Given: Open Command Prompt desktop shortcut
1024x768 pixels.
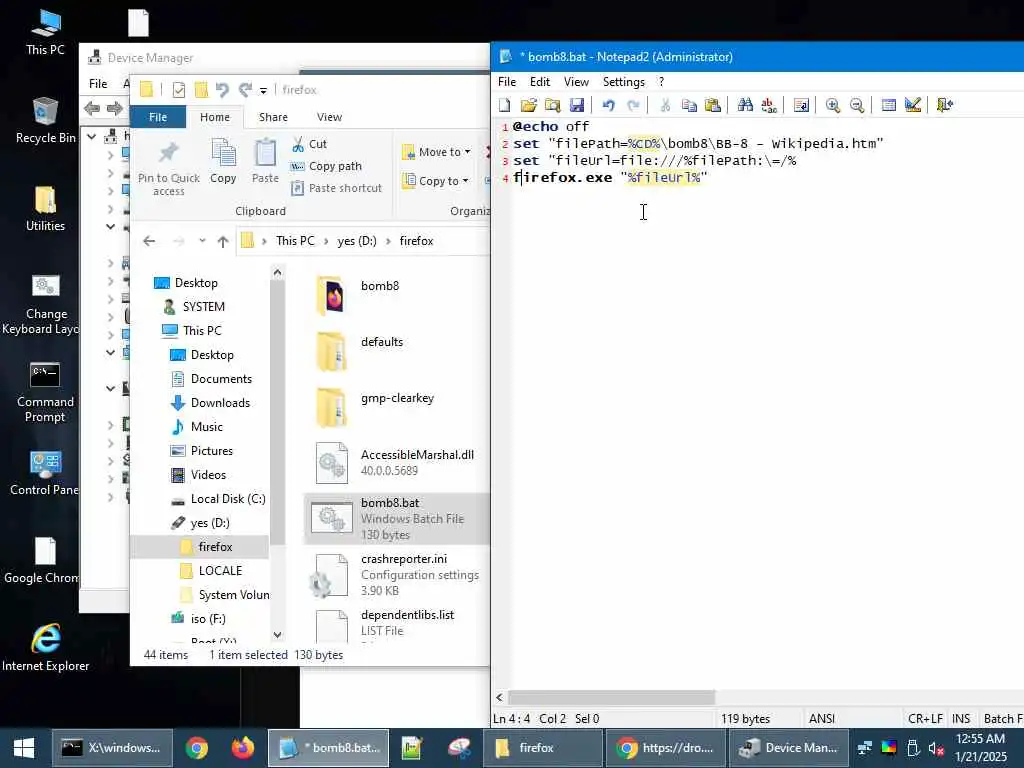Looking at the screenshot, I should 45,392.
